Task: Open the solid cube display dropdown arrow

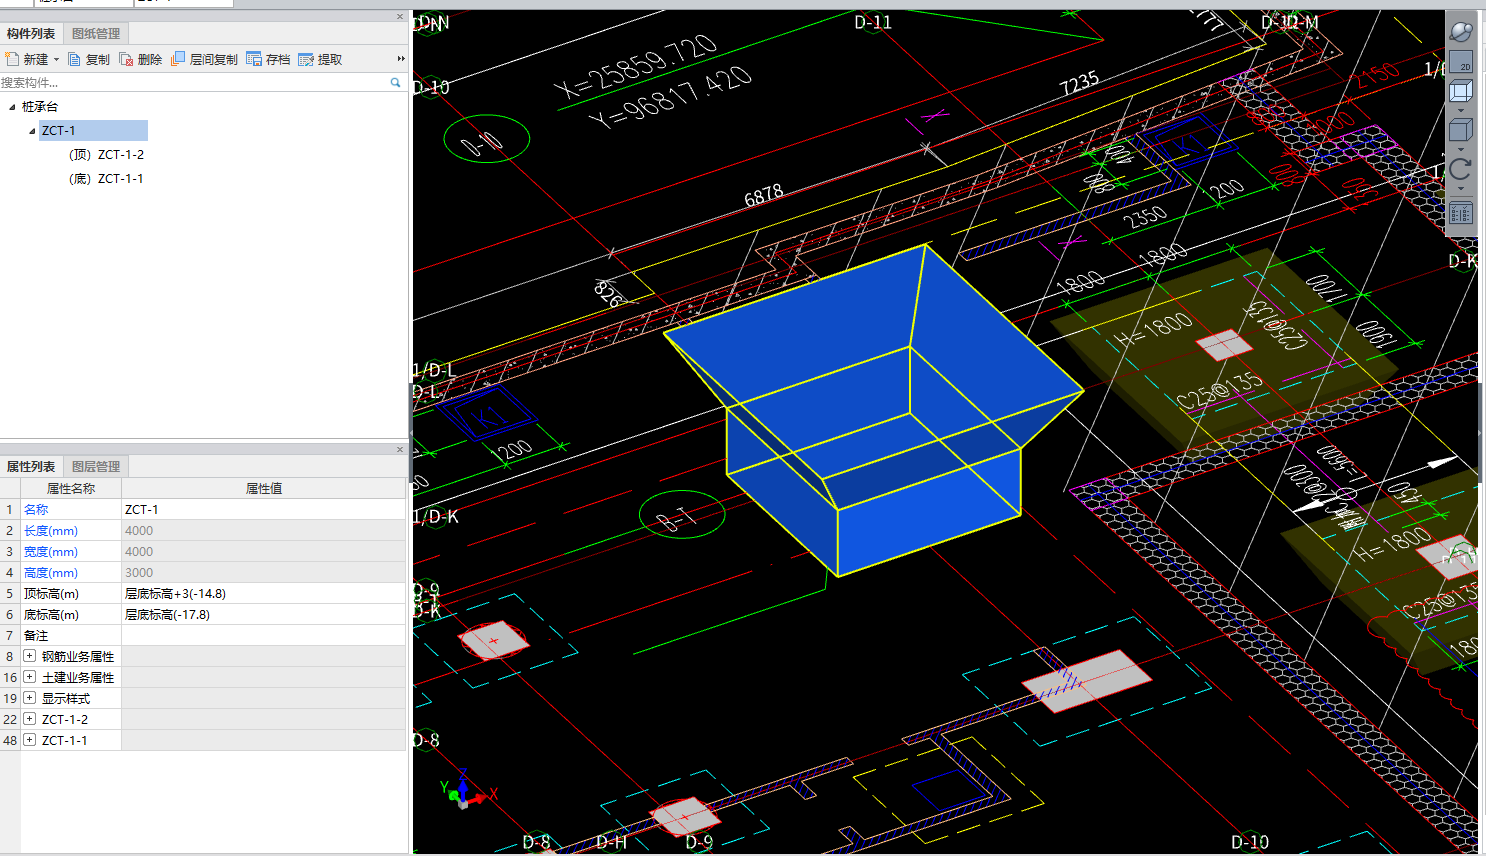Action: [1461, 149]
